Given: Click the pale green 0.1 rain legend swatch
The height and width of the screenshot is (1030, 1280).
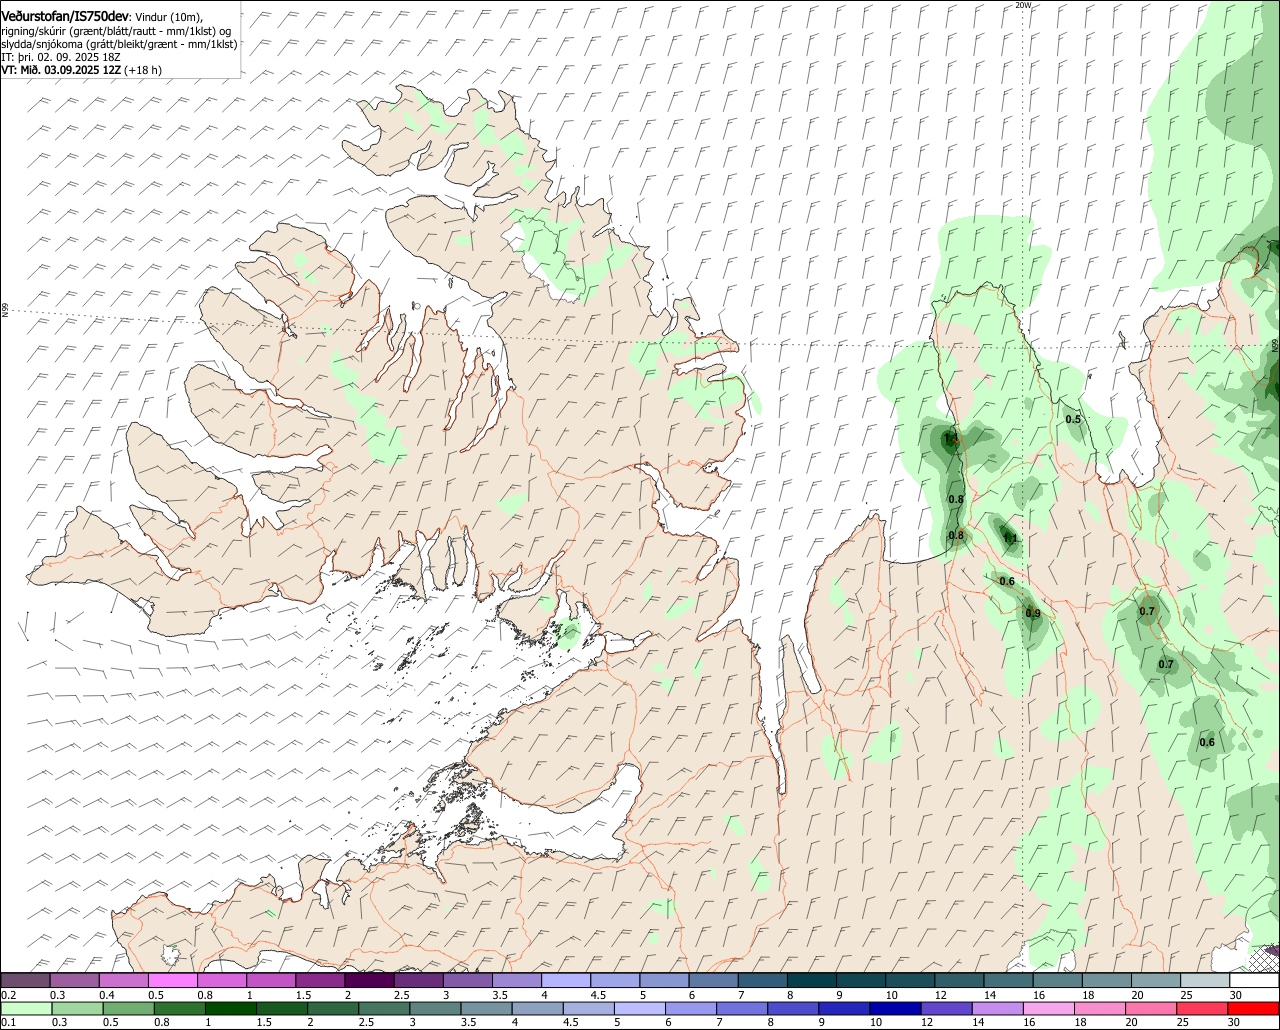Looking at the screenshot, I should (26, 1009).
